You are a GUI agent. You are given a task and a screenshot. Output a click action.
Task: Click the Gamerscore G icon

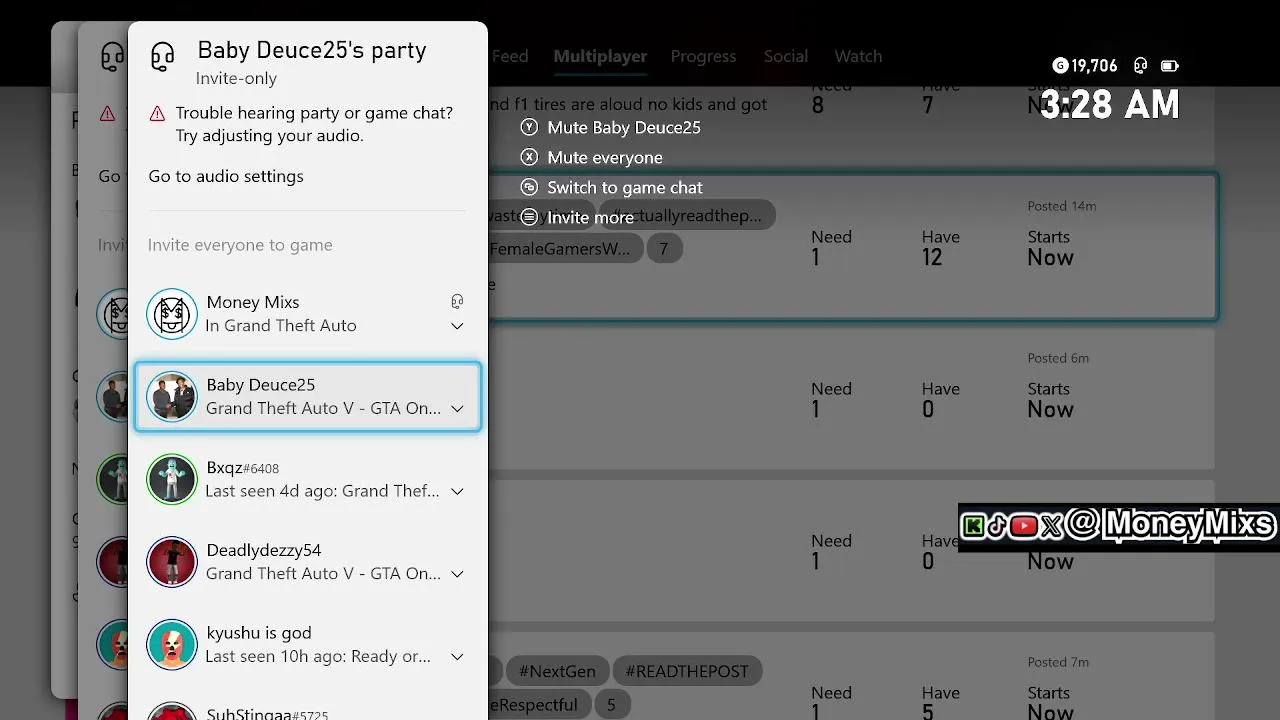1060,66
